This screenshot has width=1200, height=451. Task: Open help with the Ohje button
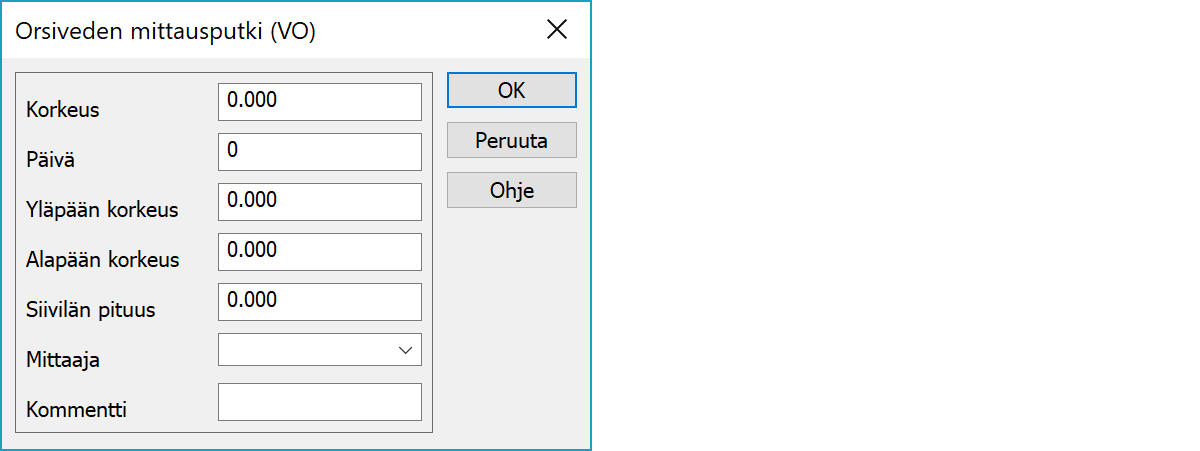[x=511, y=190]
